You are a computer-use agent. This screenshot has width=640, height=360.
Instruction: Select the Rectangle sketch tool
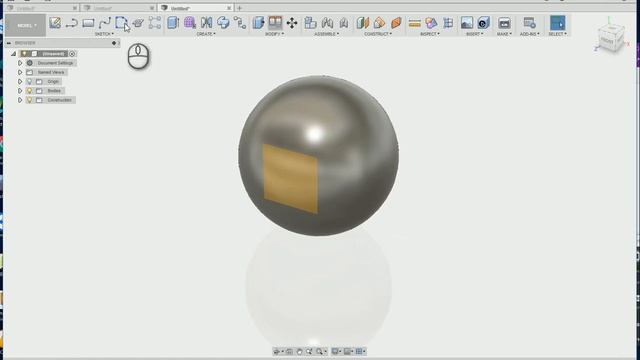click(88, 23)
